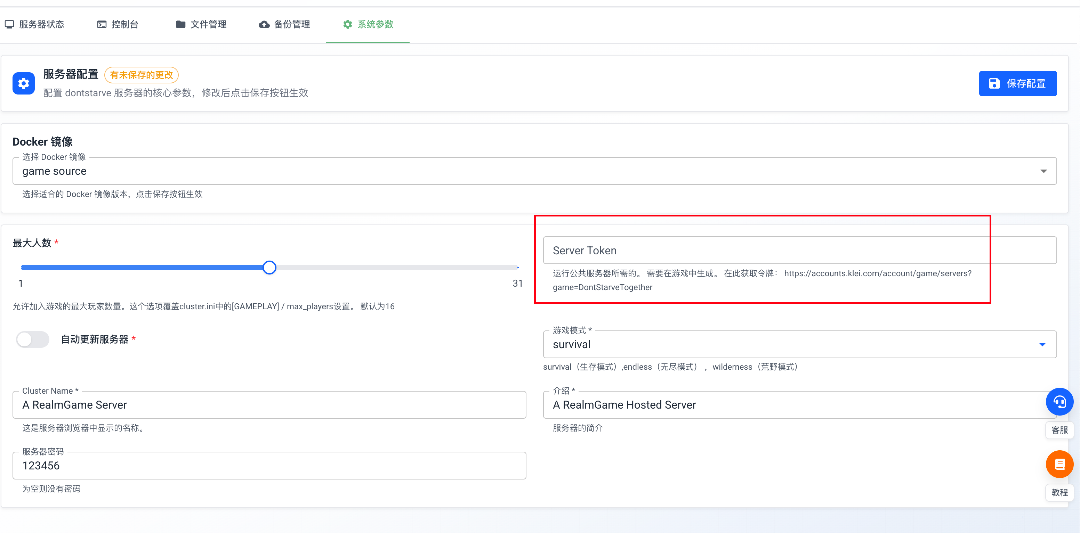Click the Cluster Name text field
Viewport: 1080px width, 533px height.
[x=270, y=405]
